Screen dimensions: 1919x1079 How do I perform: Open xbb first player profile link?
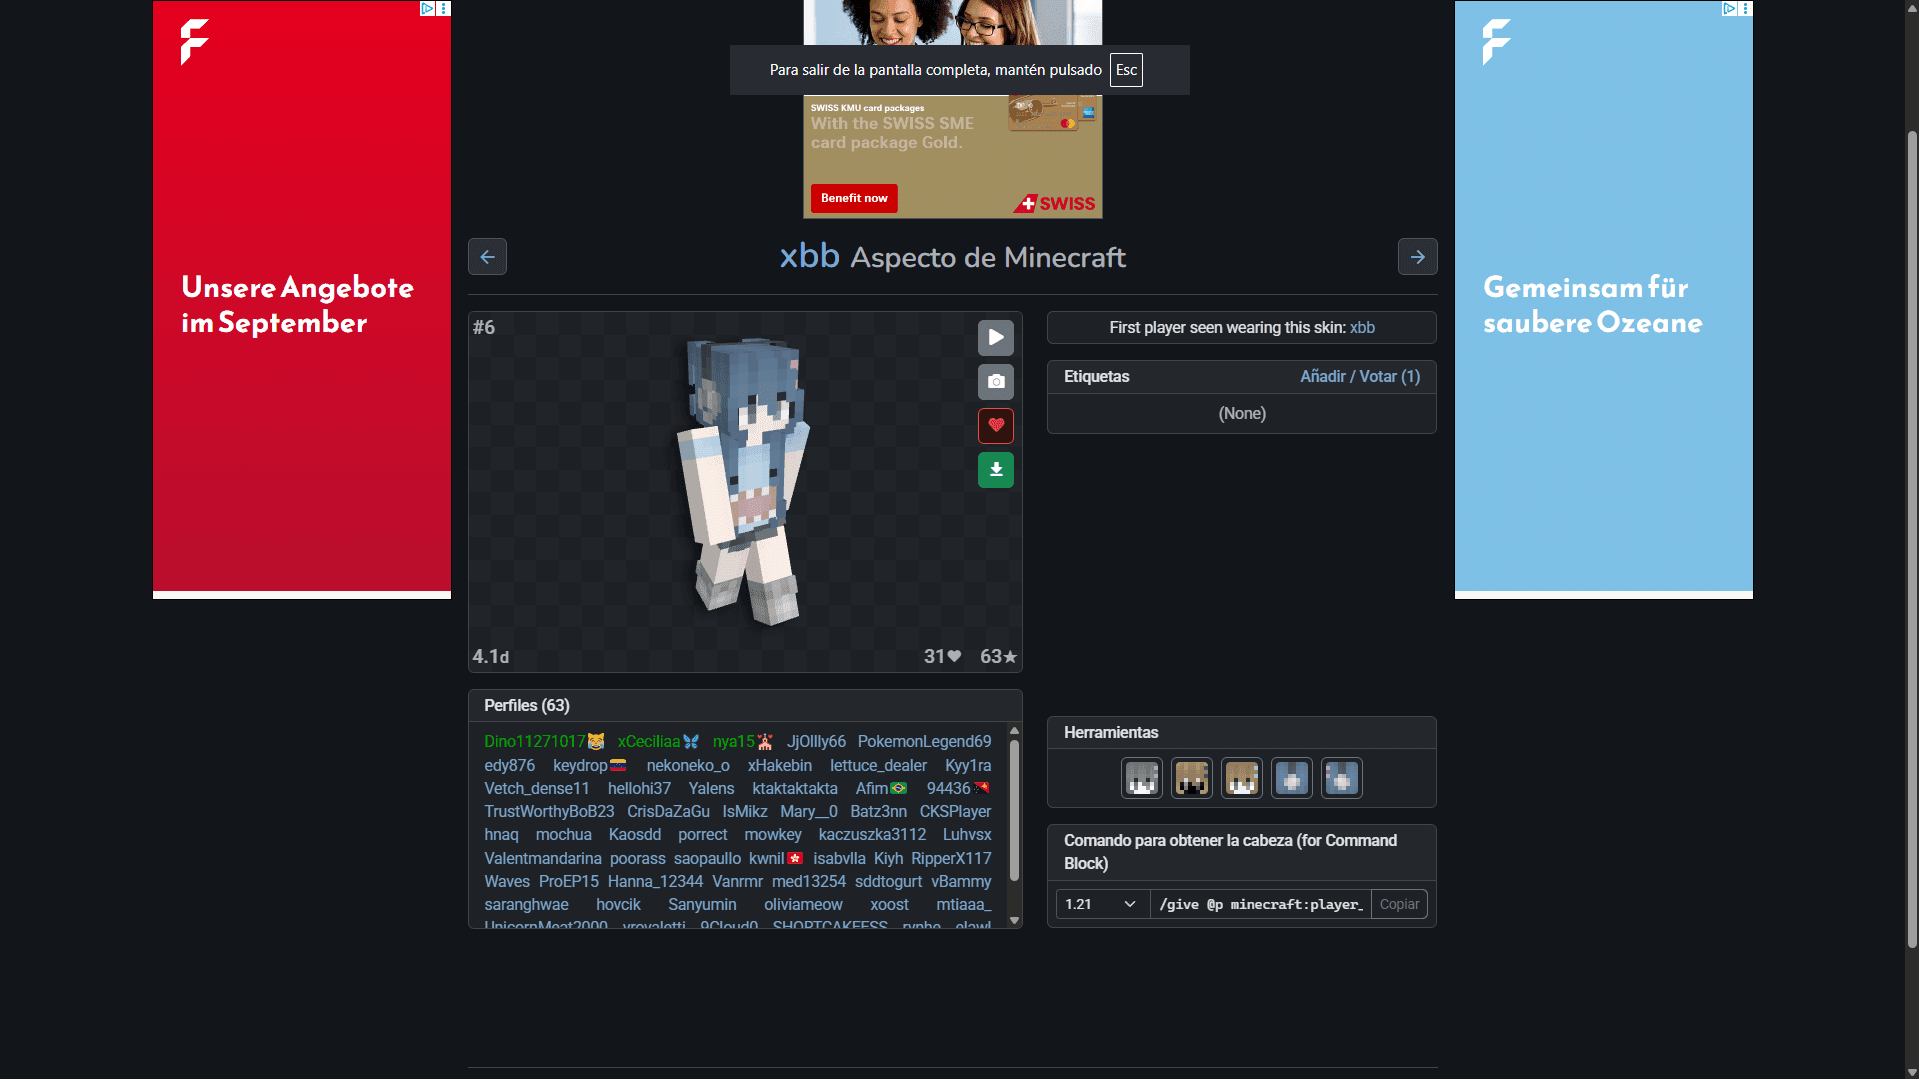pos(1362,328)
